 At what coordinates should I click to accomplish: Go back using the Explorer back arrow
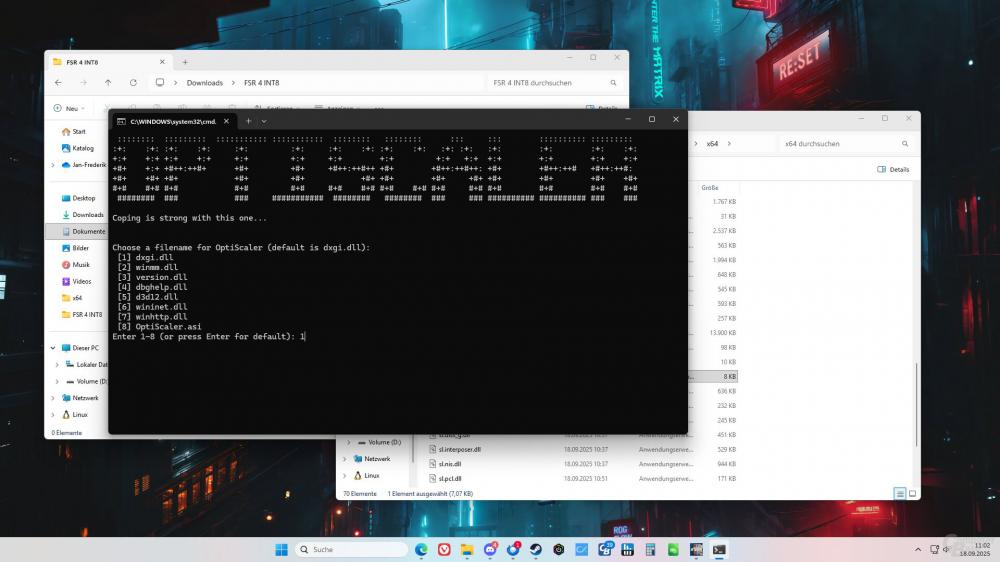coord(58,83)
